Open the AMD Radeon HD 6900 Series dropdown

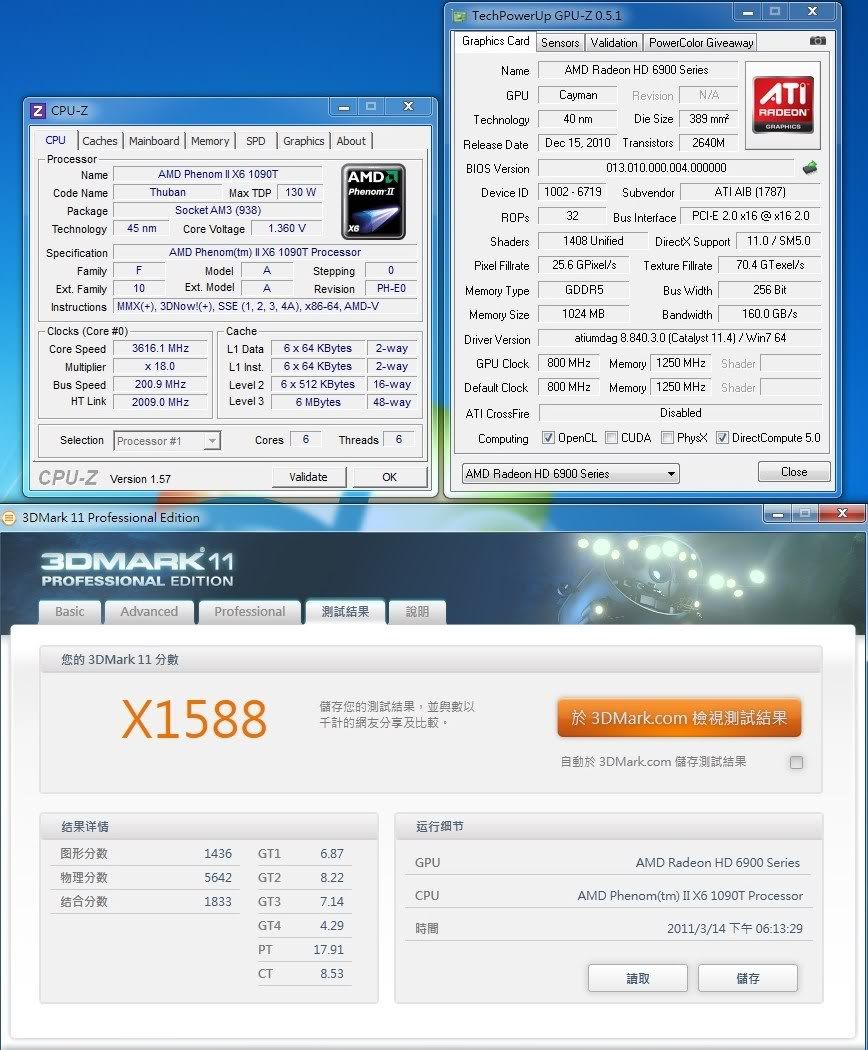[x=571, y=473]
